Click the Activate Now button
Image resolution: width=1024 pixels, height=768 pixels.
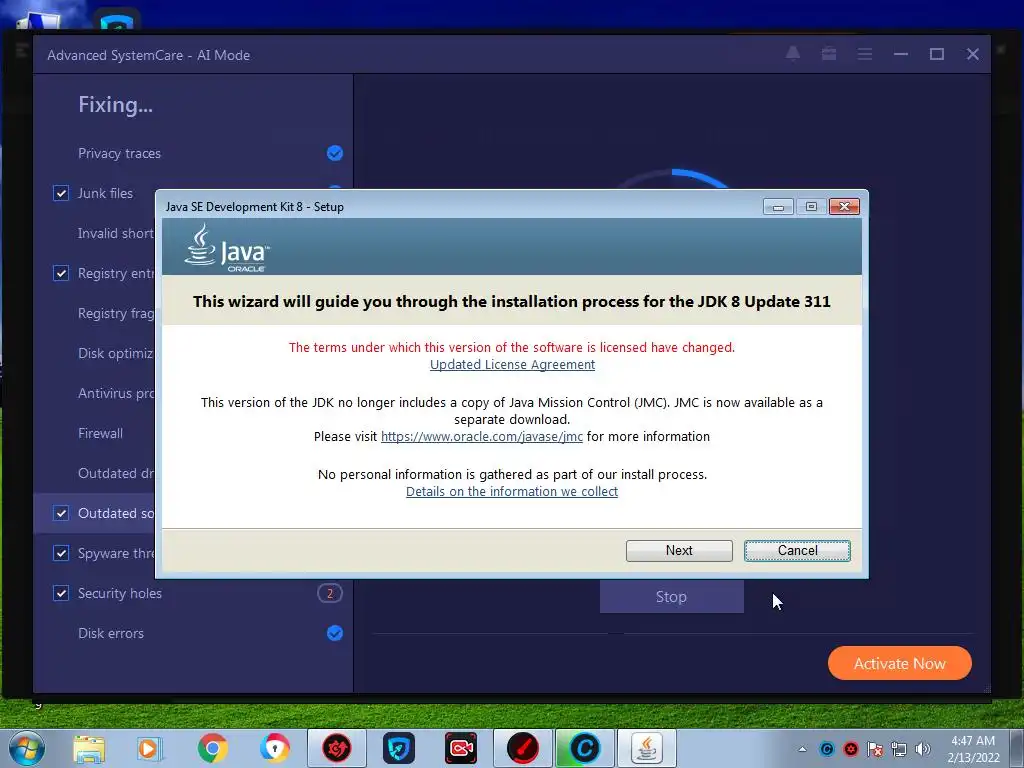coord(899,664)
